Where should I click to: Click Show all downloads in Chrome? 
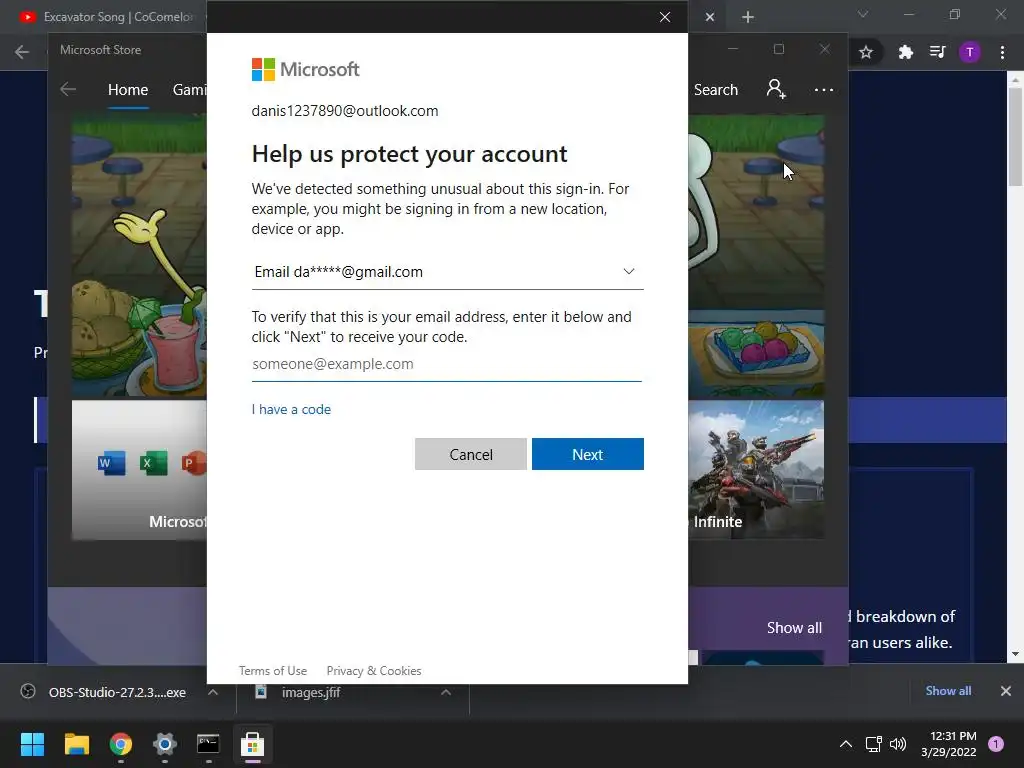click(x=948, y=690)
